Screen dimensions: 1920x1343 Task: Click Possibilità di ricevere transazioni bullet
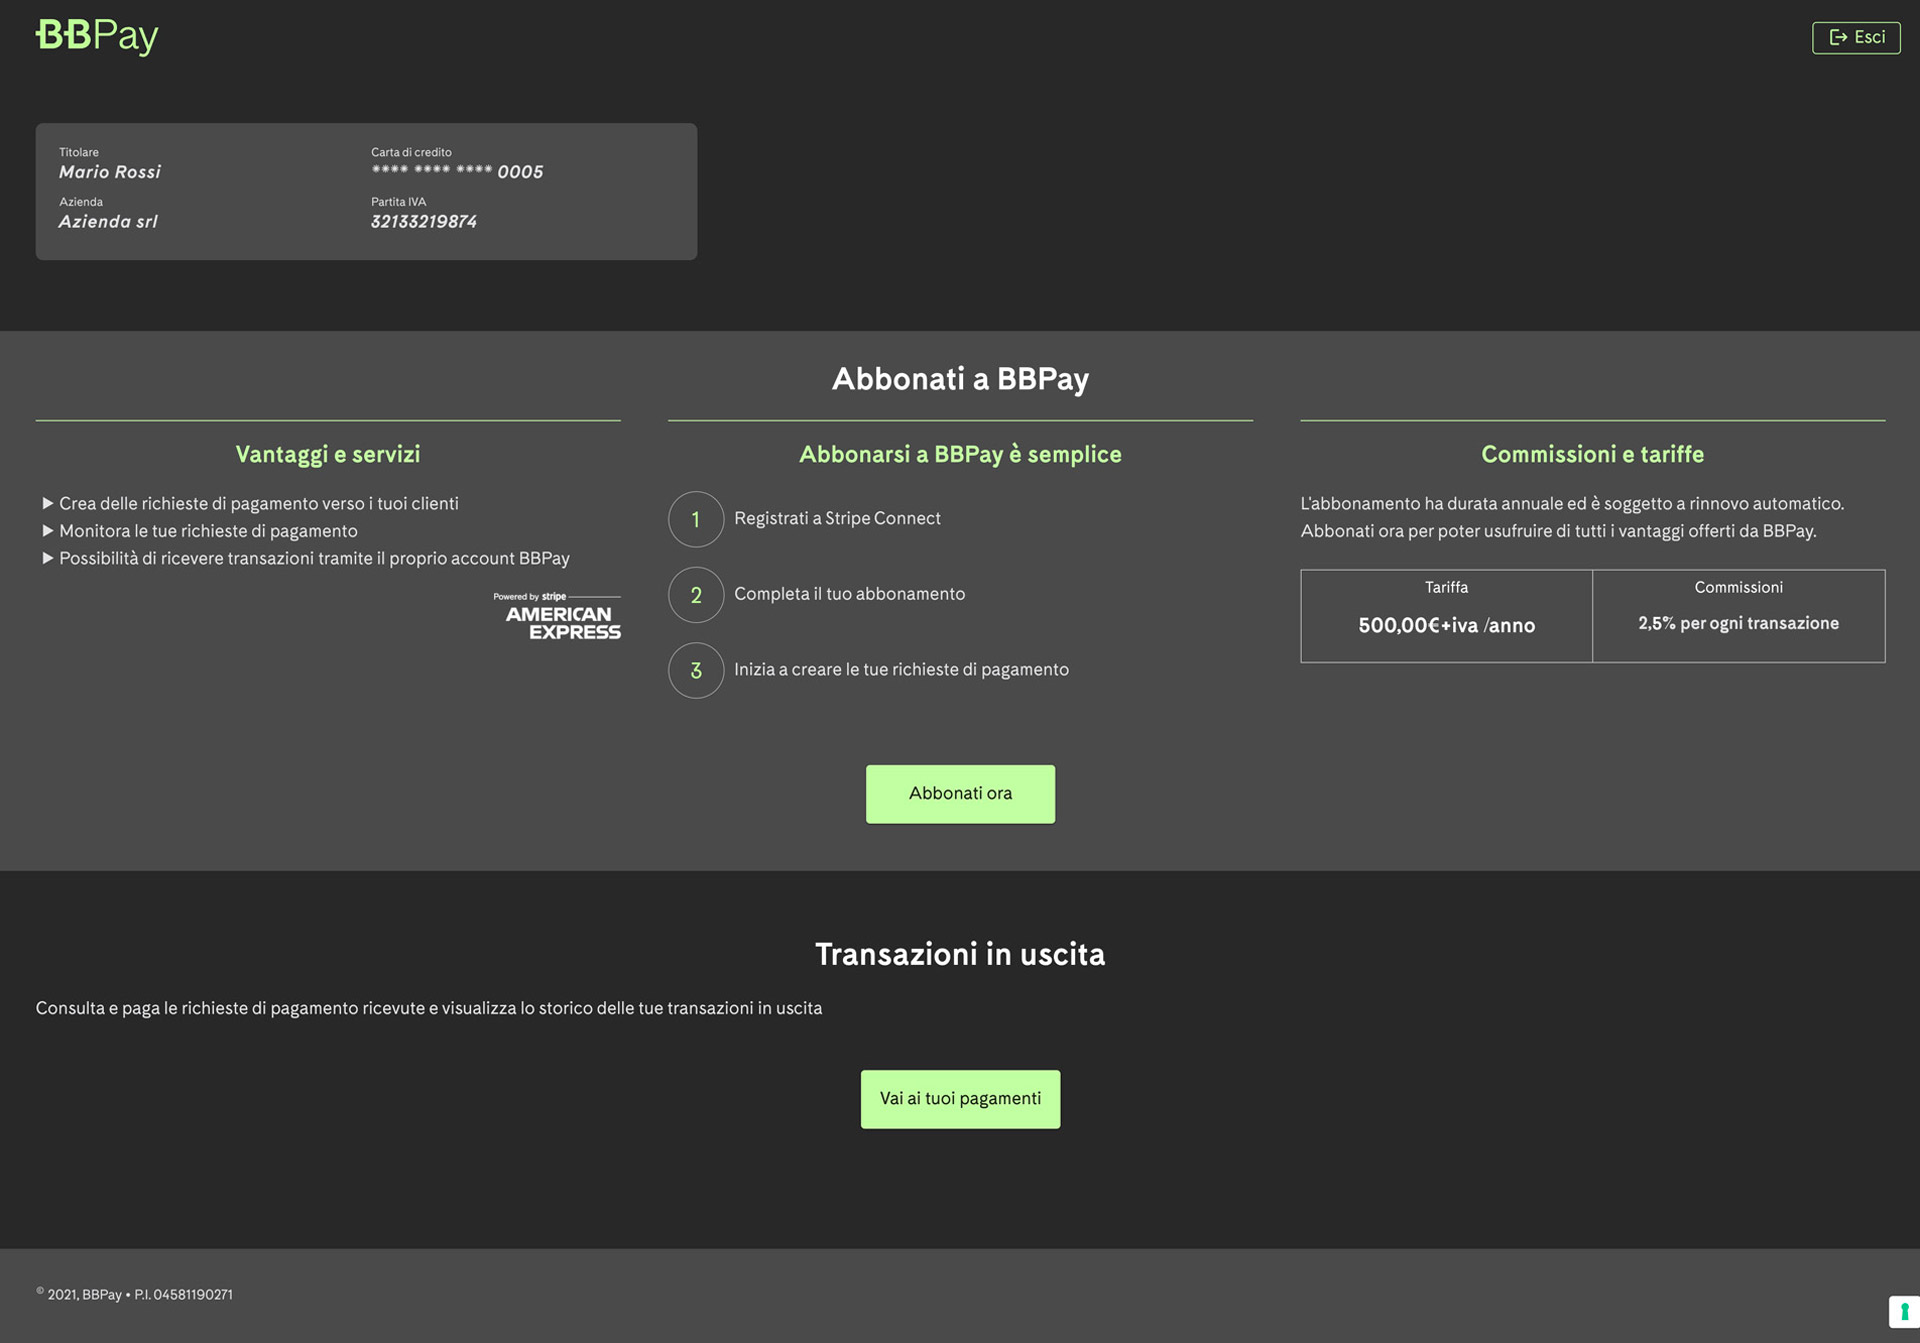[306, 558]
